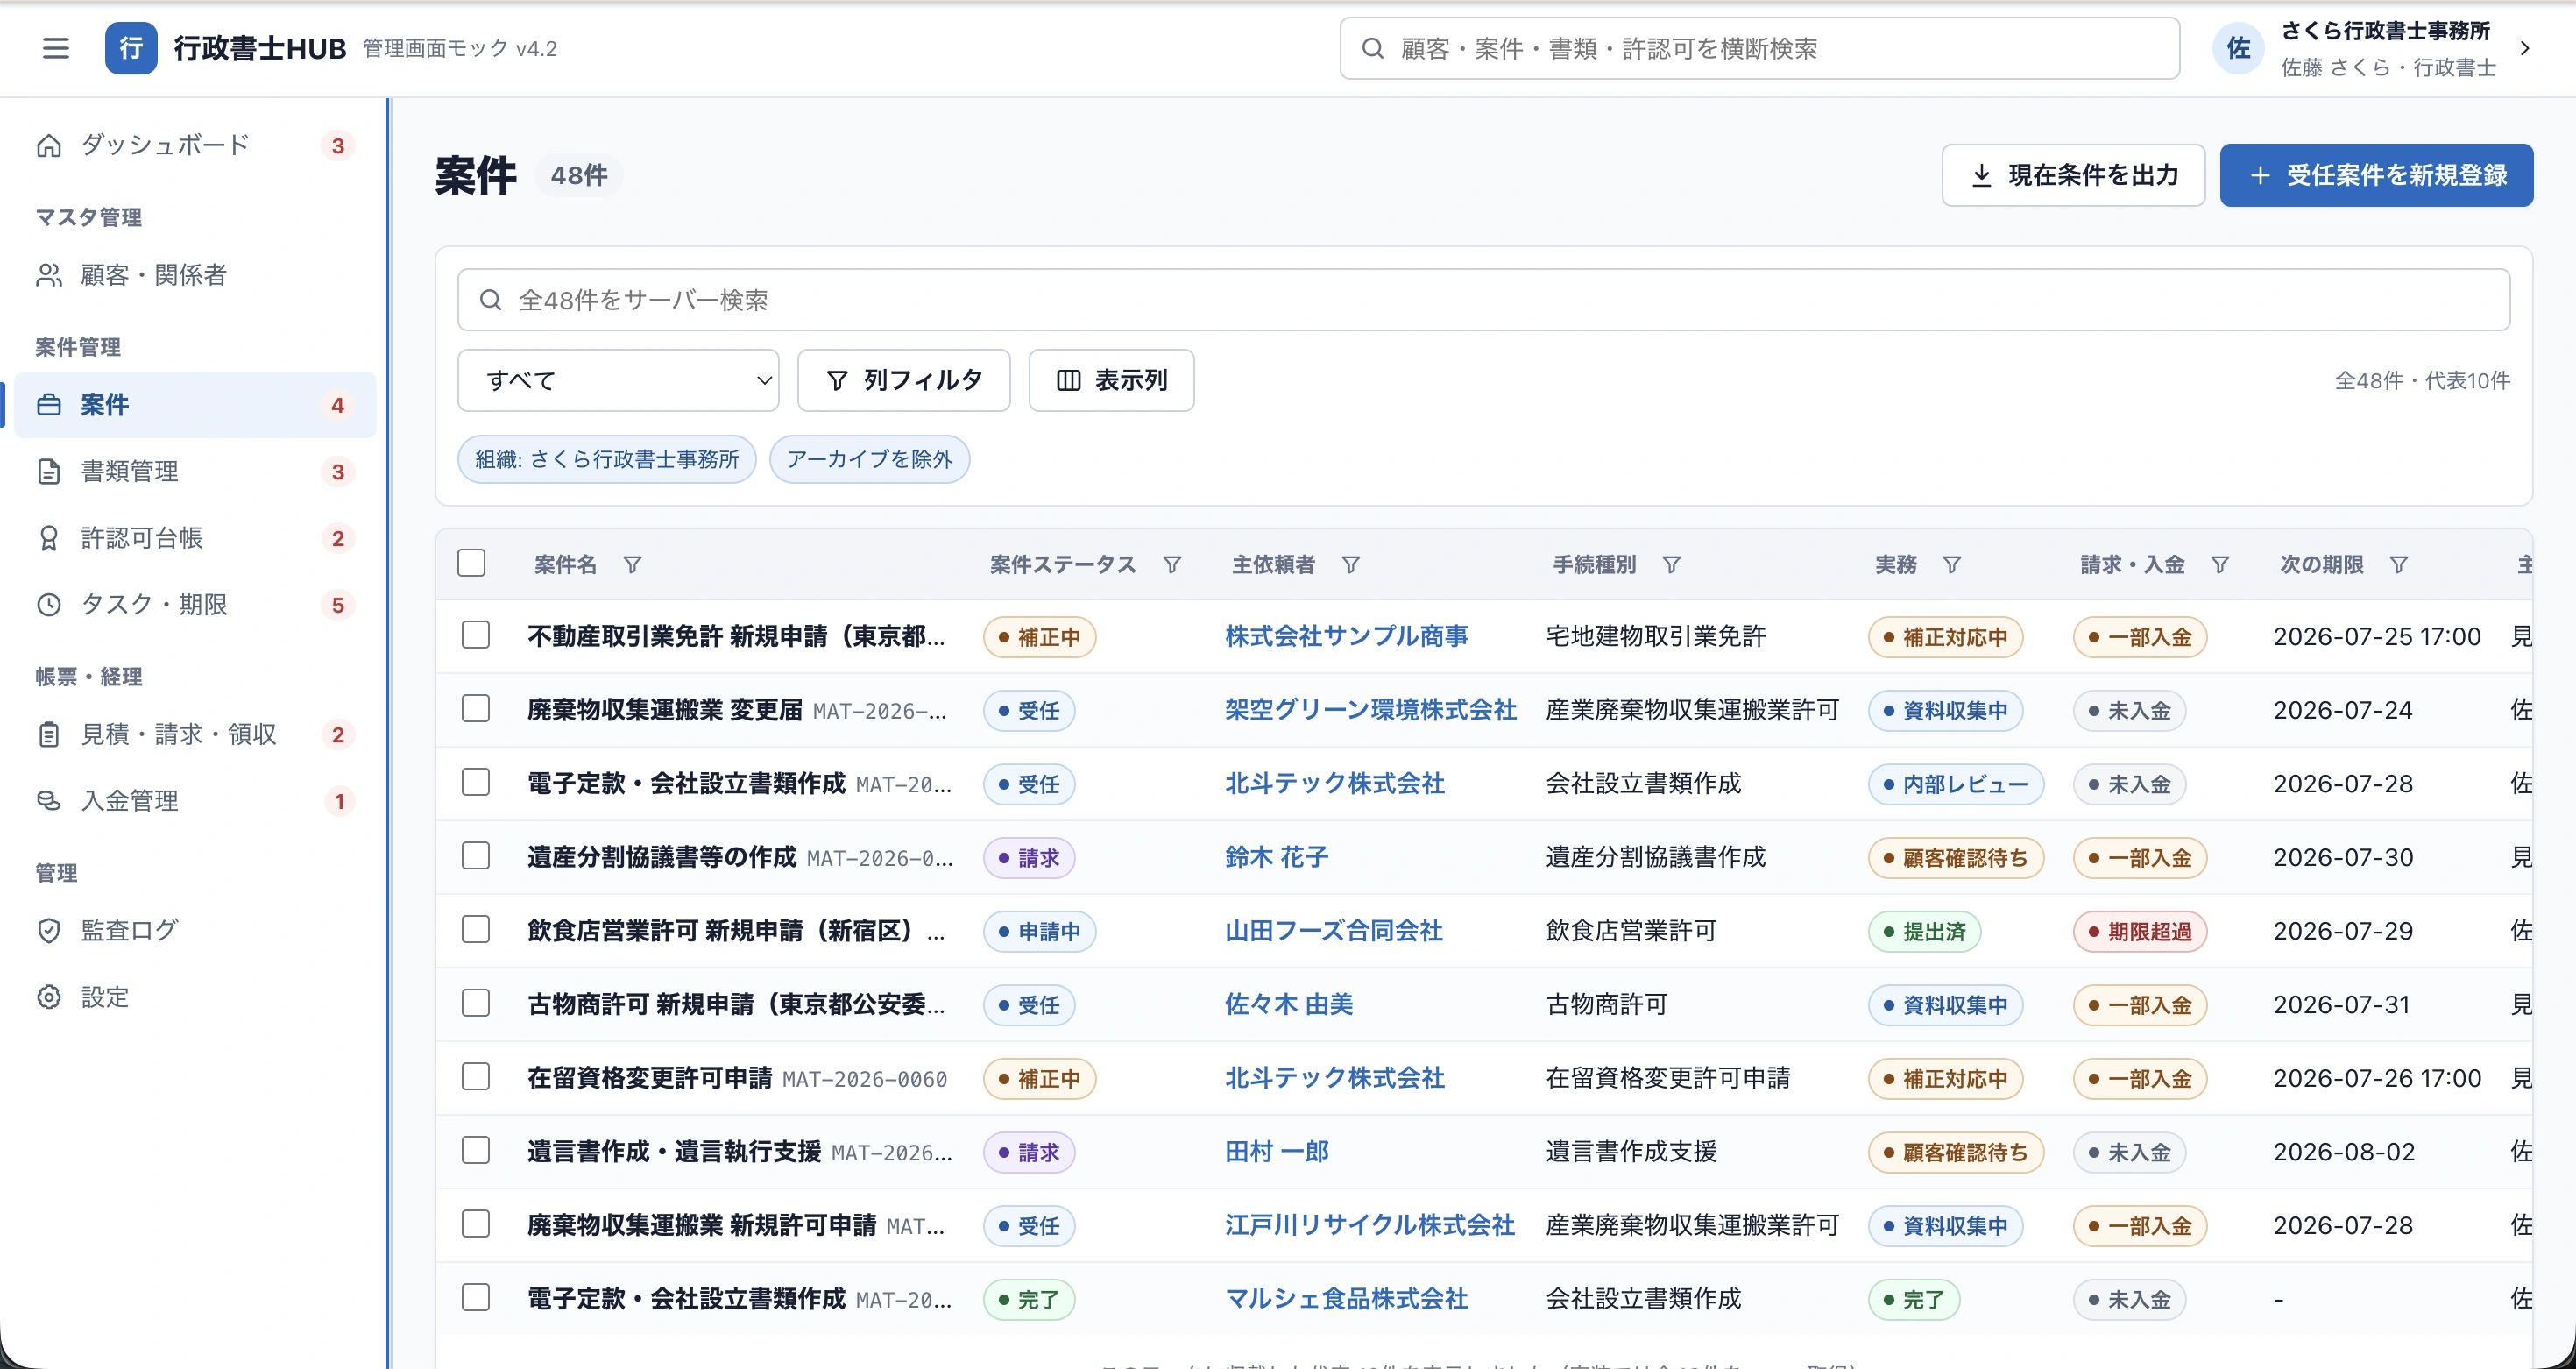Click the 請求・入金 column filter icon
2576x1369 pixels.
point(2219,565)
